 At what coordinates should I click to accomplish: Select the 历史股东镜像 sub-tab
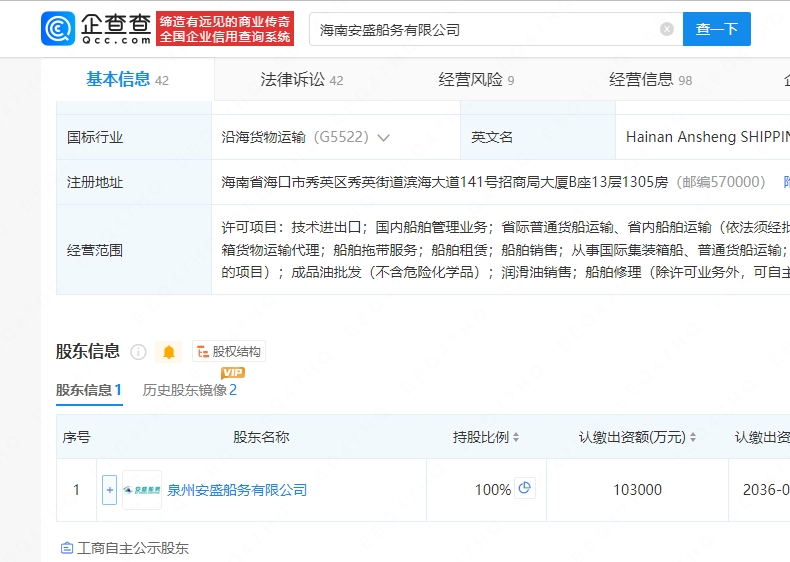[x=189, y=390]
